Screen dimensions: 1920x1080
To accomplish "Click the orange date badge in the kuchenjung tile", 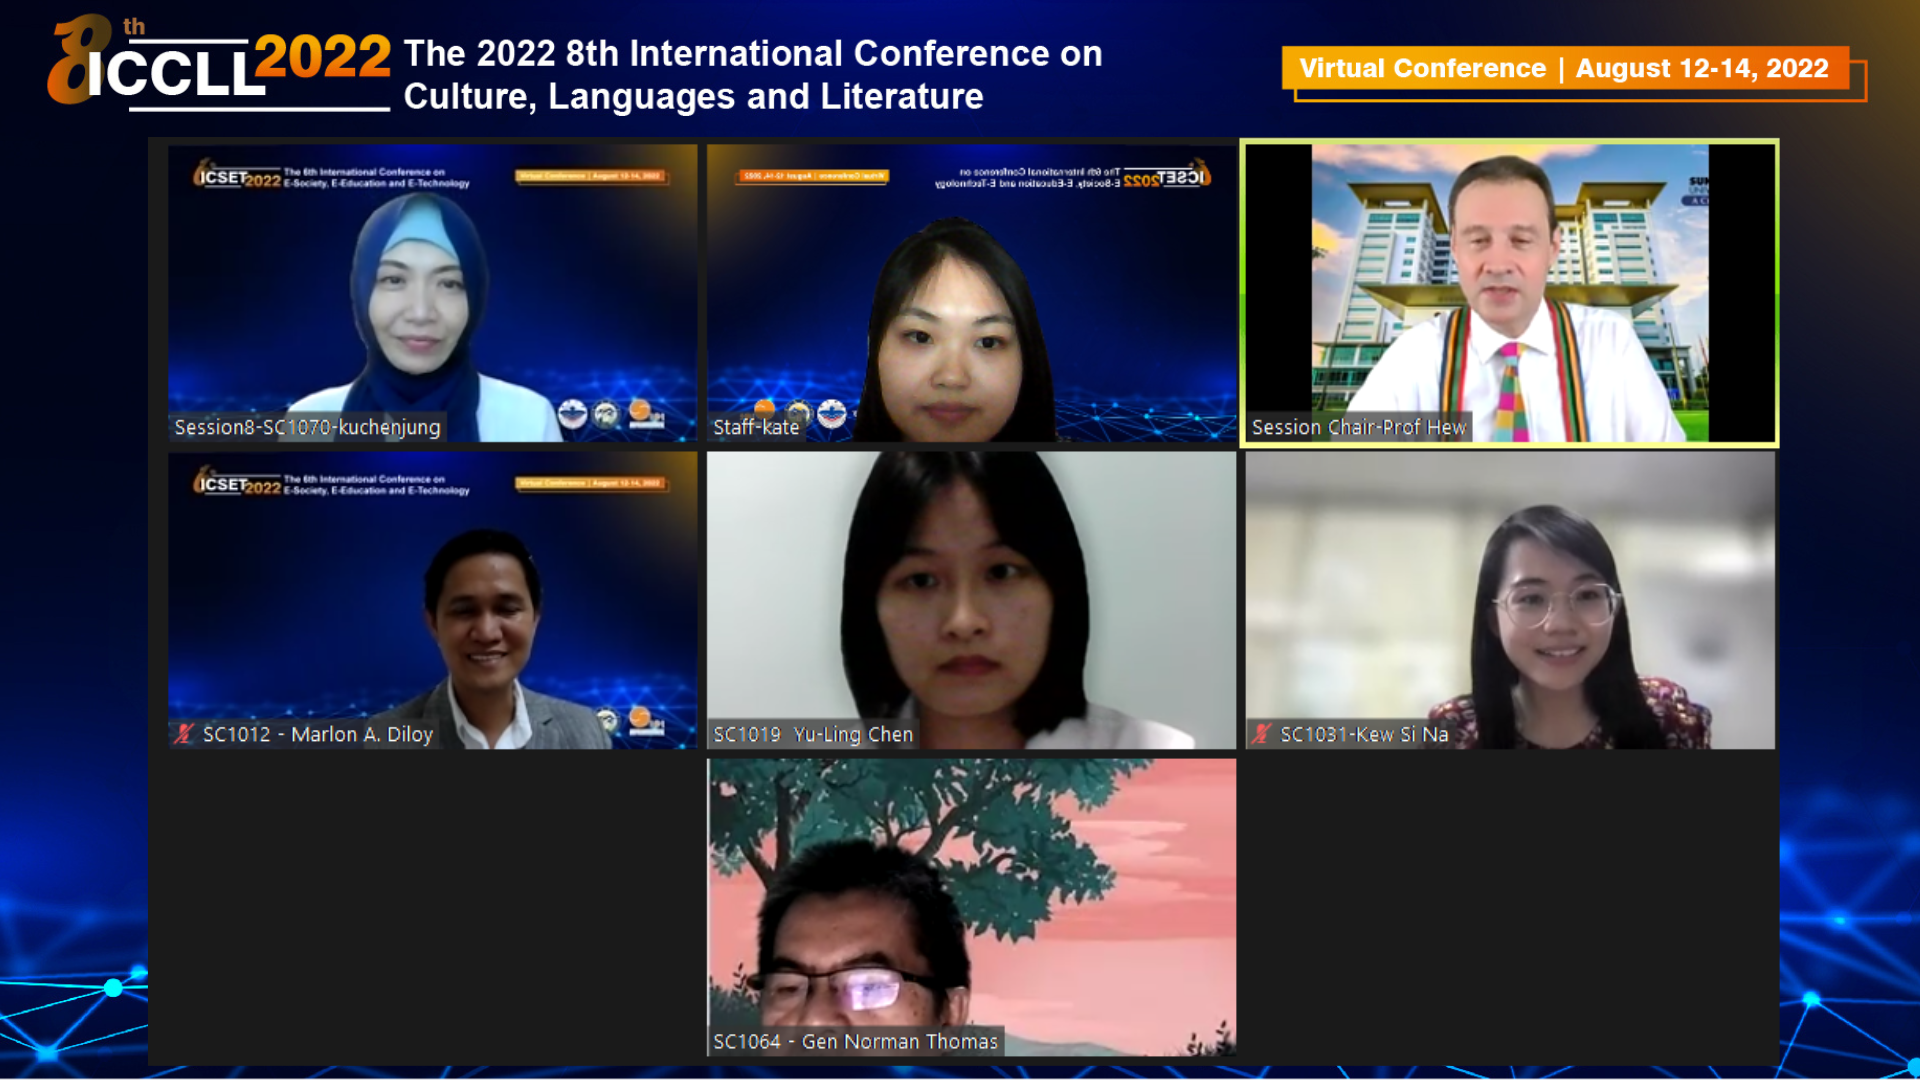I will (590, 176).
